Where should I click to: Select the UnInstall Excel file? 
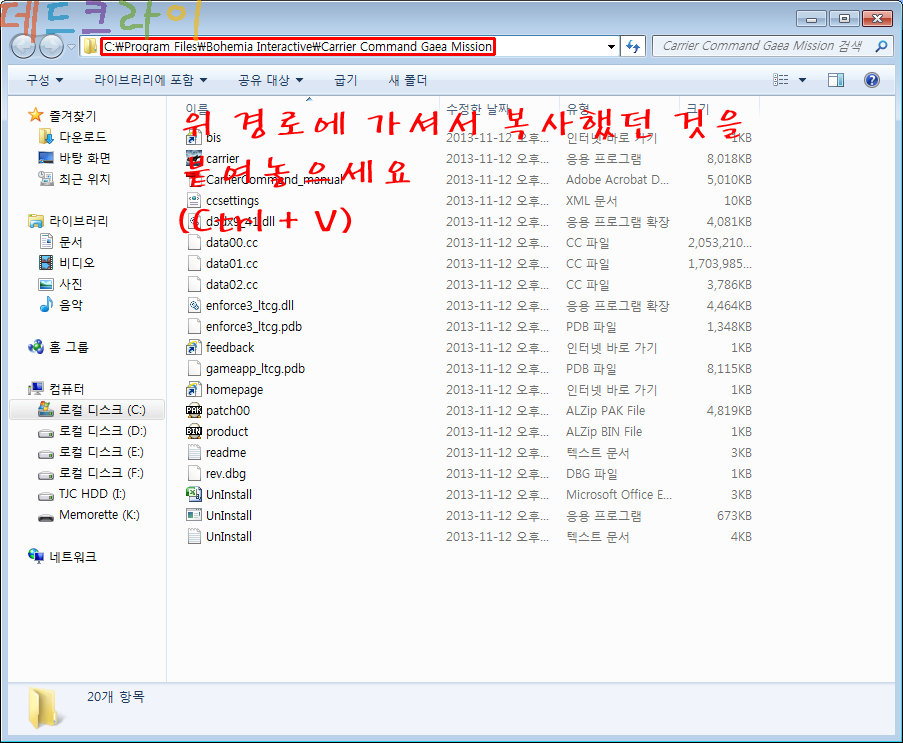(x=228, y=494)
